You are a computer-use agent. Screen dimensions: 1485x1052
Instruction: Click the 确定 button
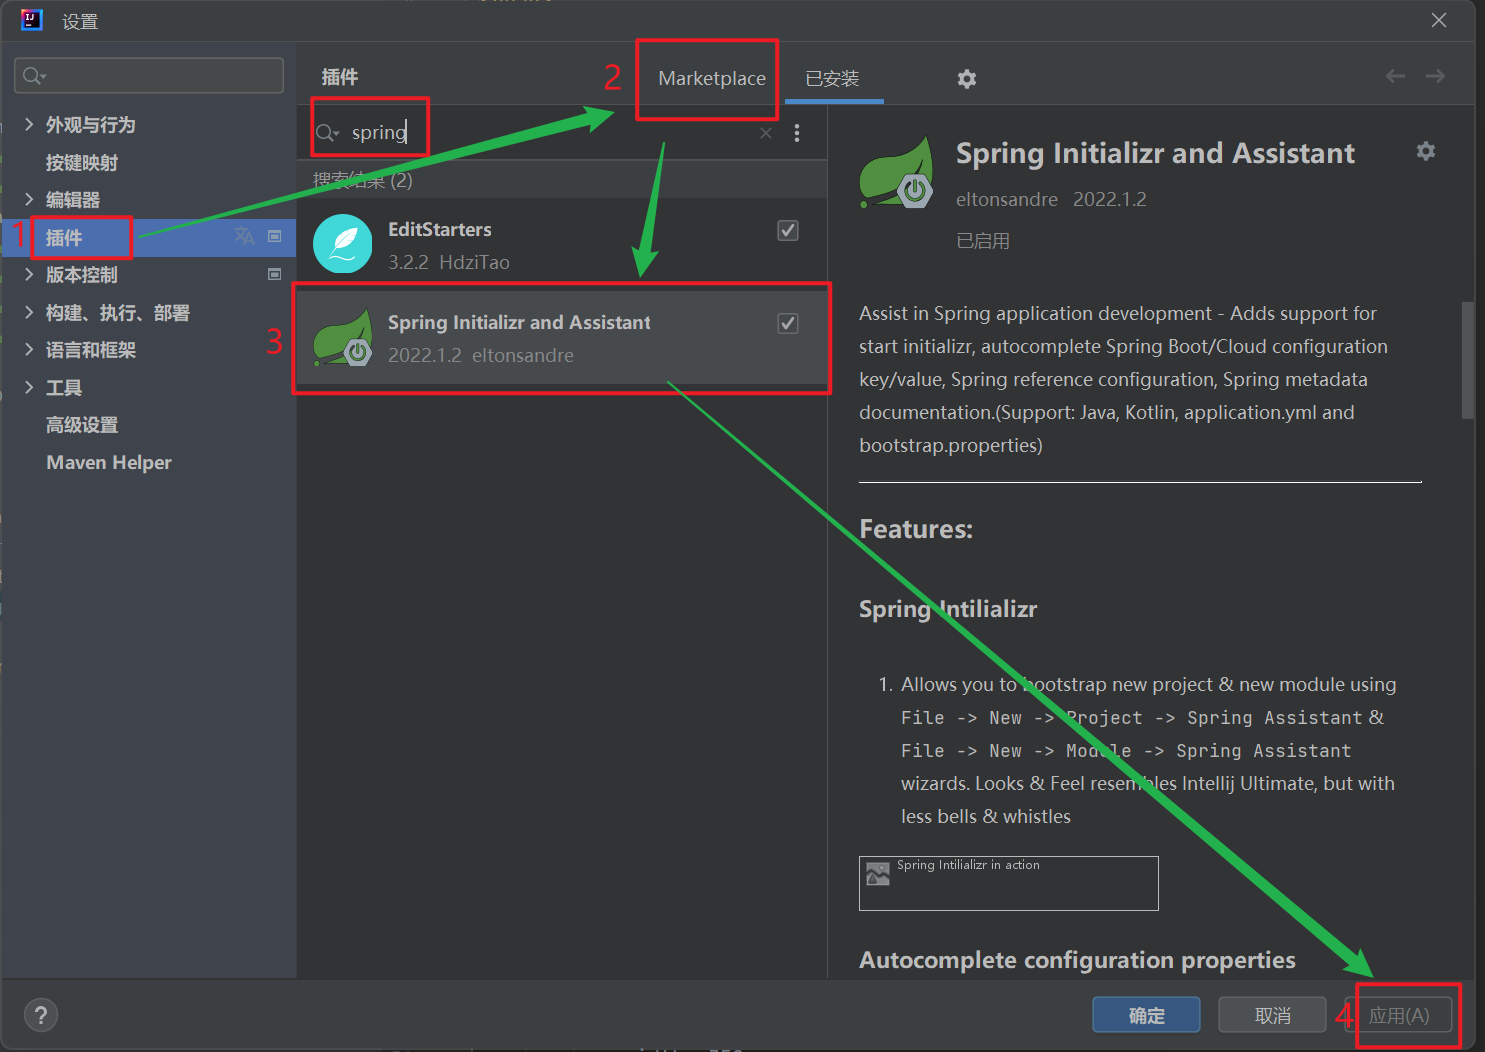pyautogui.click(x=1146, y=1015)
